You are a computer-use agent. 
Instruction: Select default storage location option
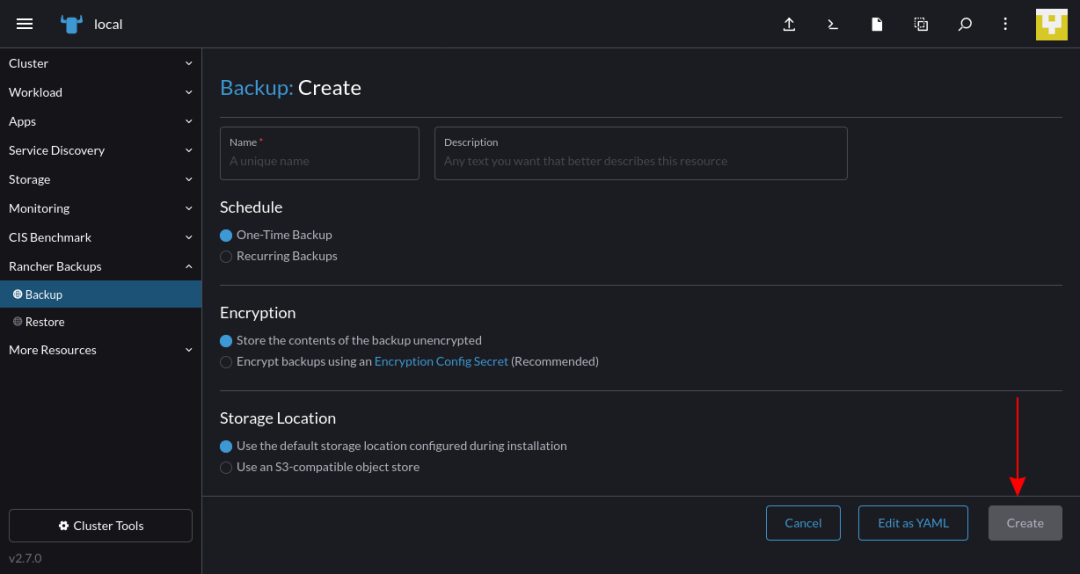[x=226, y=447]
